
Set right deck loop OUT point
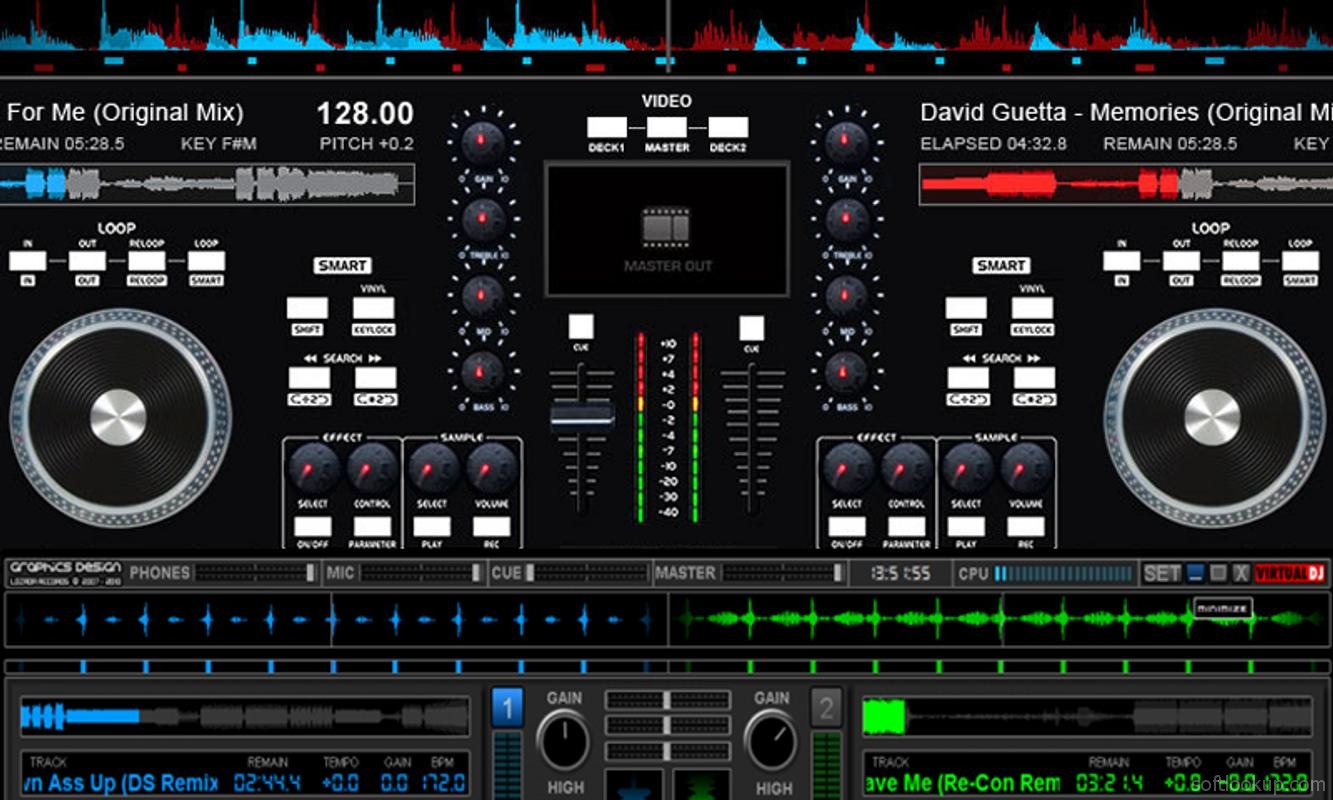[1181, 262]
